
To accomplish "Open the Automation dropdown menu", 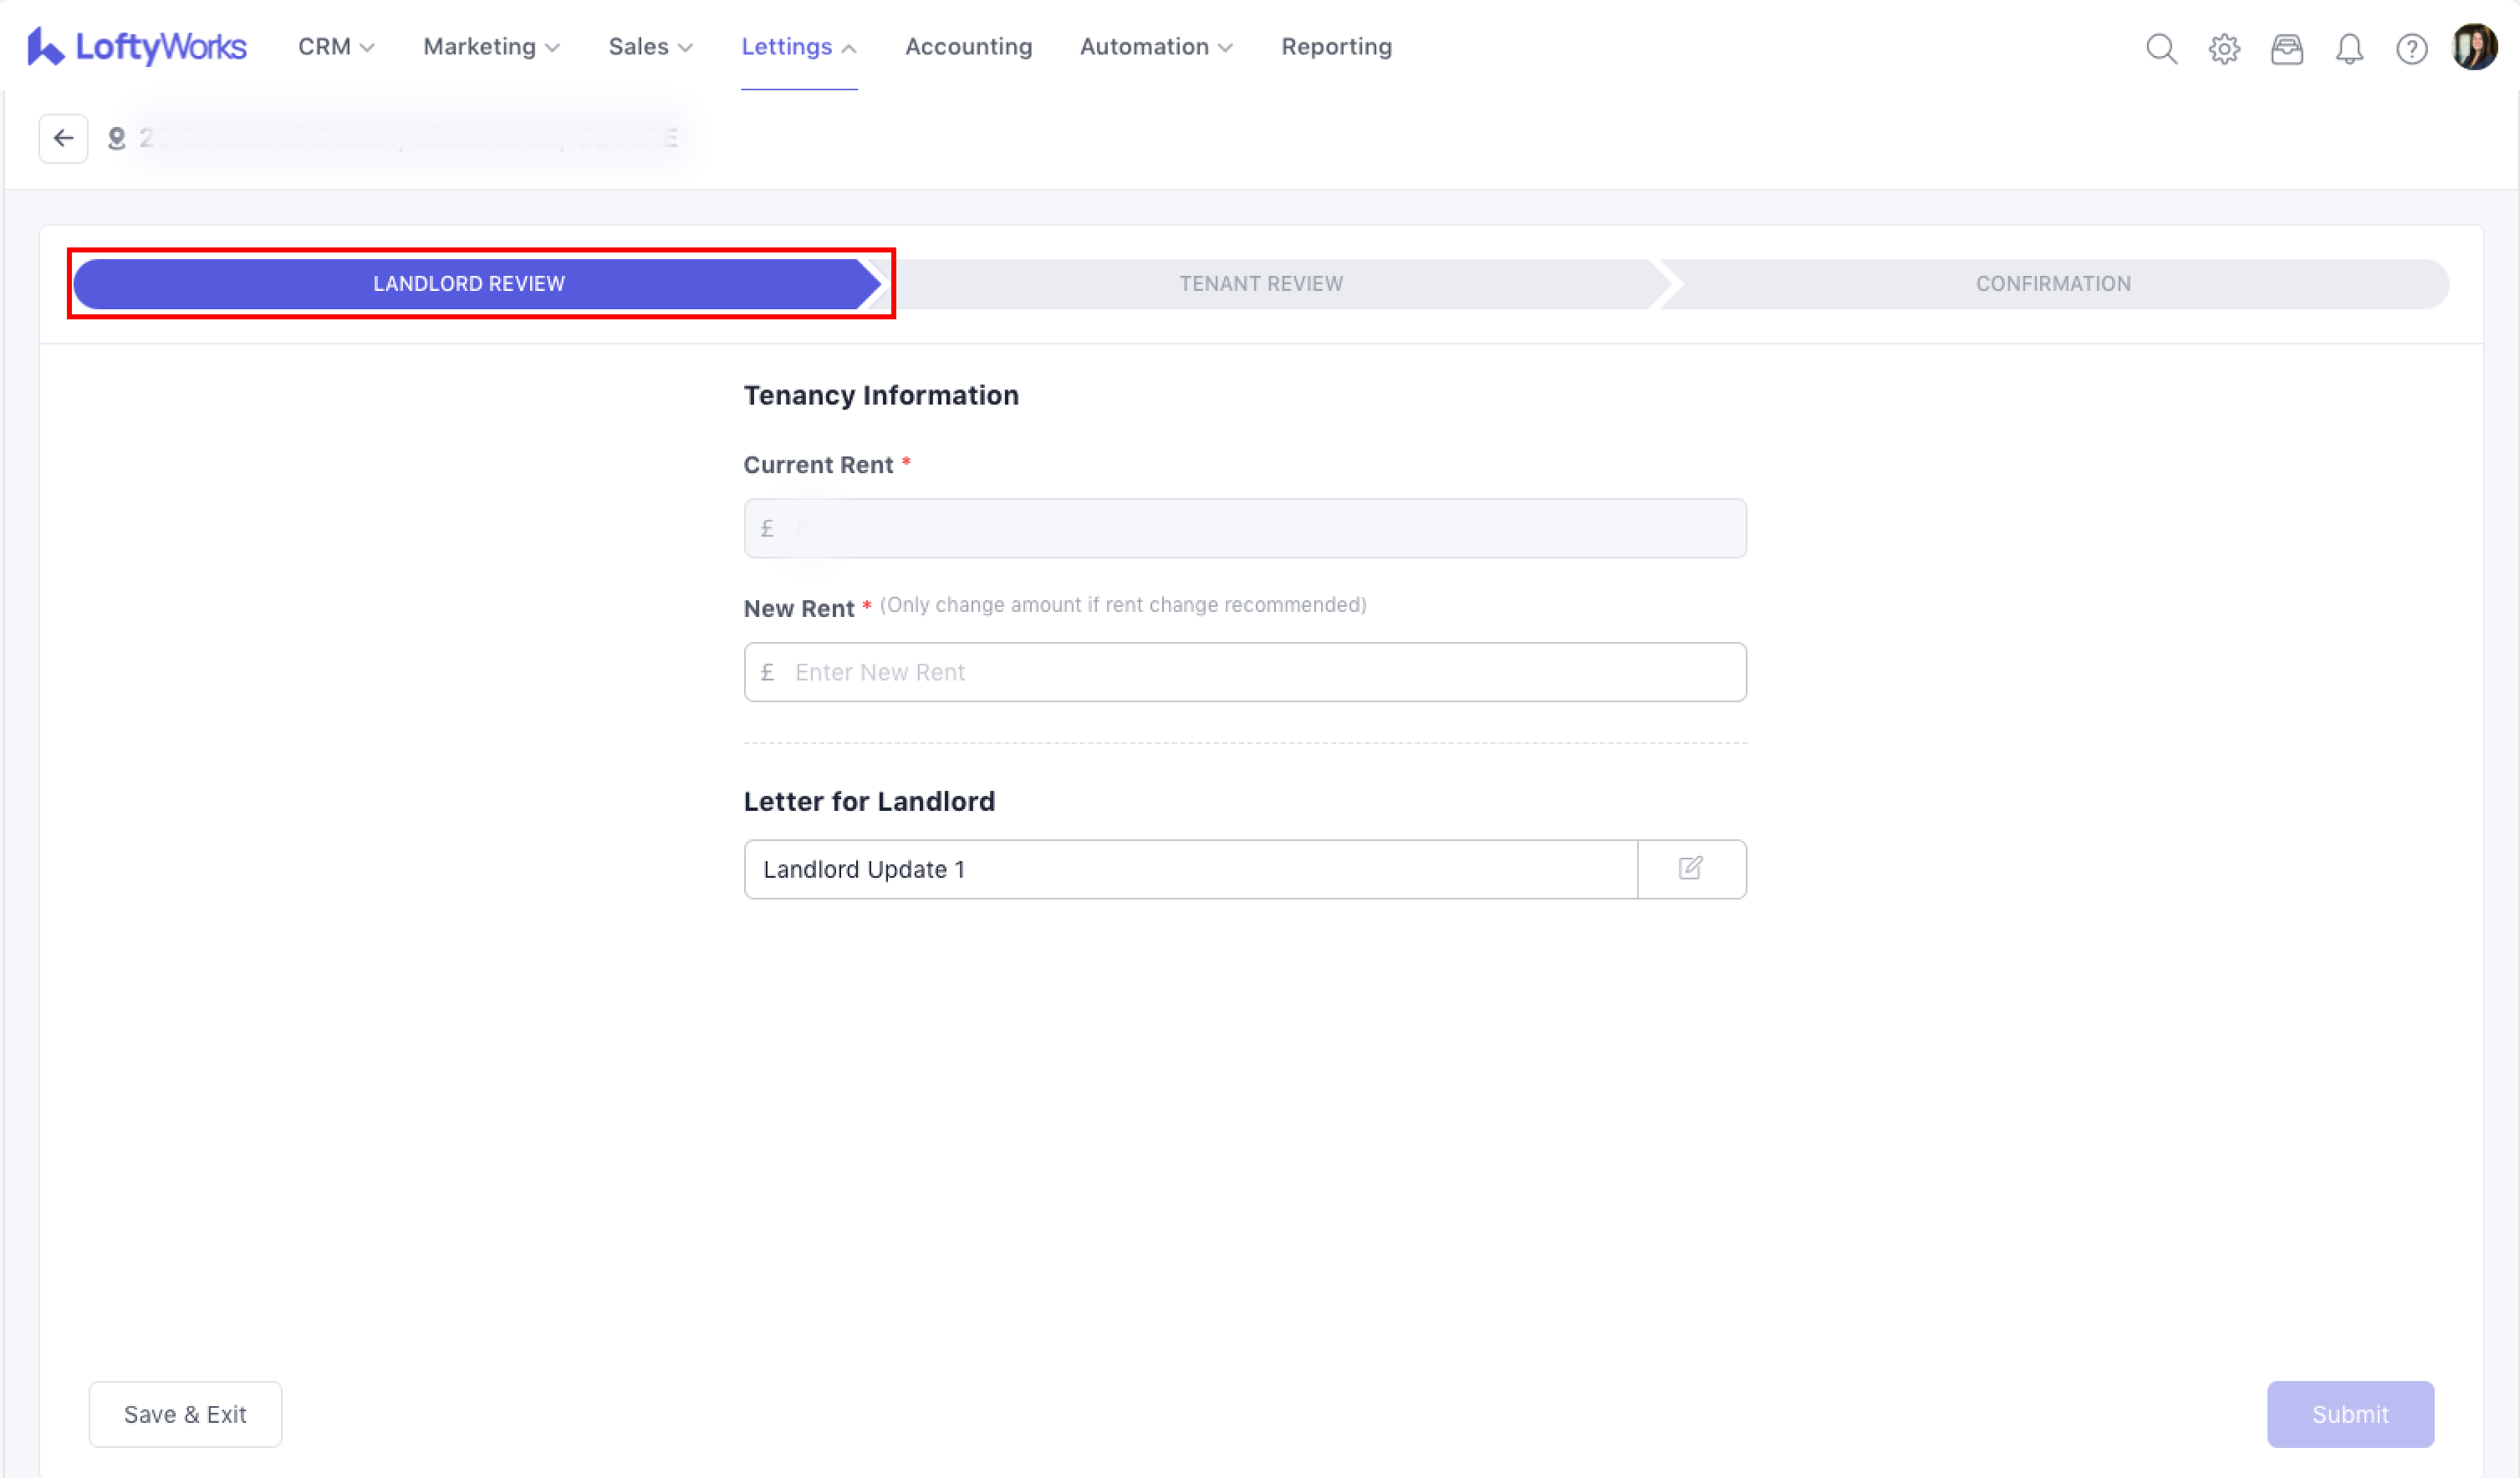I will pos(1156,47).
